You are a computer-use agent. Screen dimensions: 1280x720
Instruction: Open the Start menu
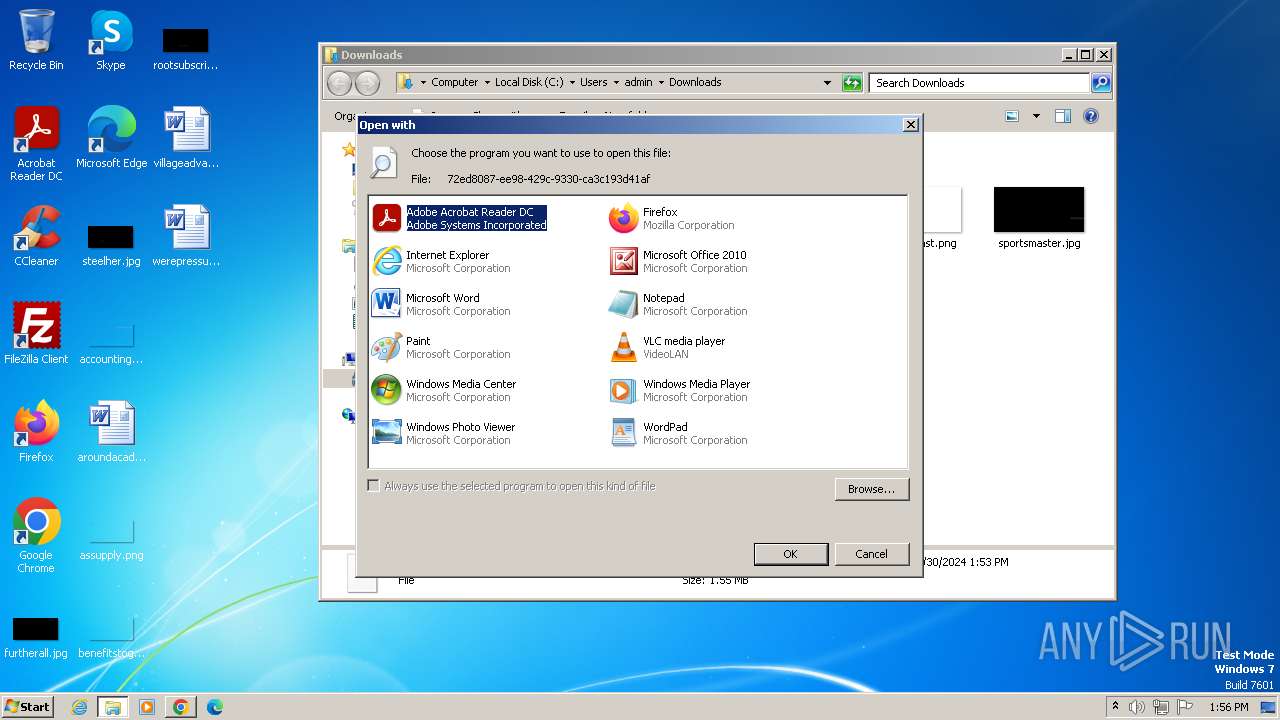pyautogui.click(x=27, y=707)
